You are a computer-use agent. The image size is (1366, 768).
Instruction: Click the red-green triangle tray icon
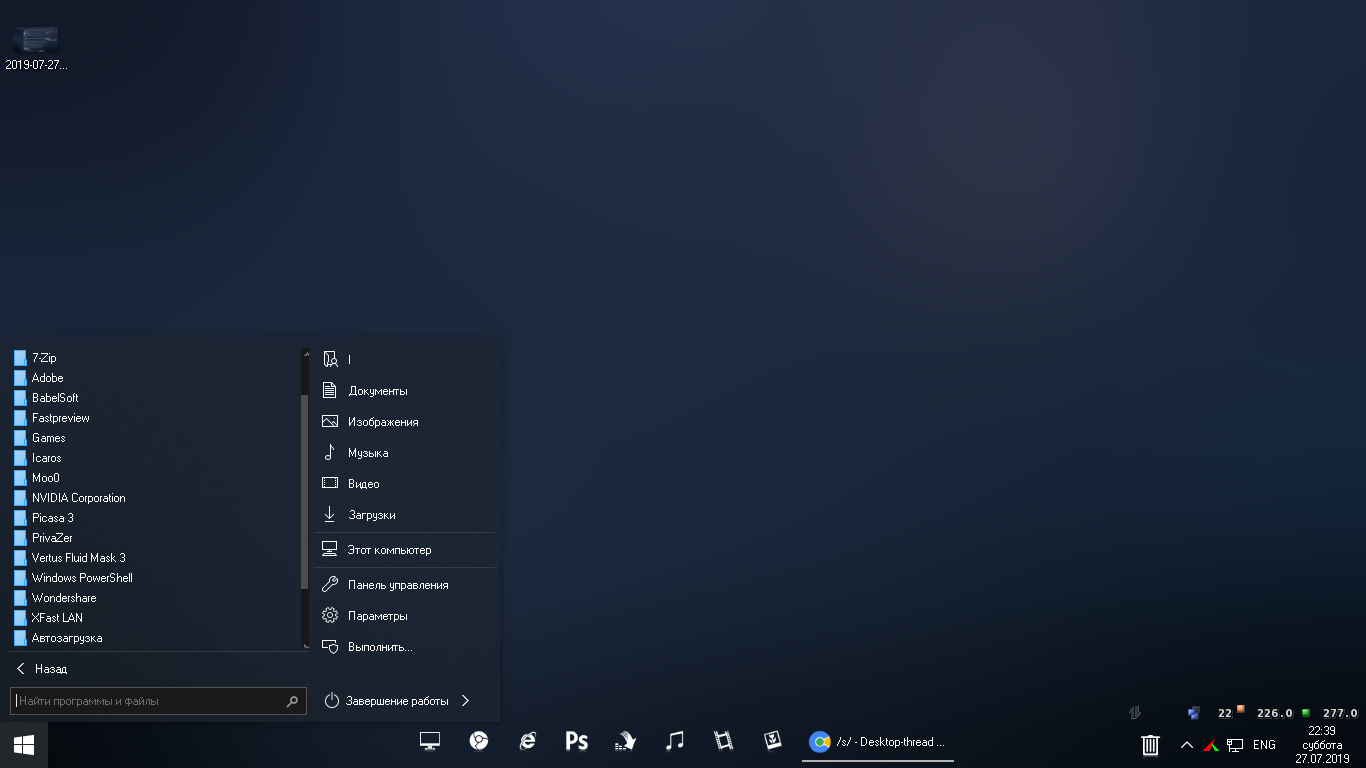click(1211, 745)
